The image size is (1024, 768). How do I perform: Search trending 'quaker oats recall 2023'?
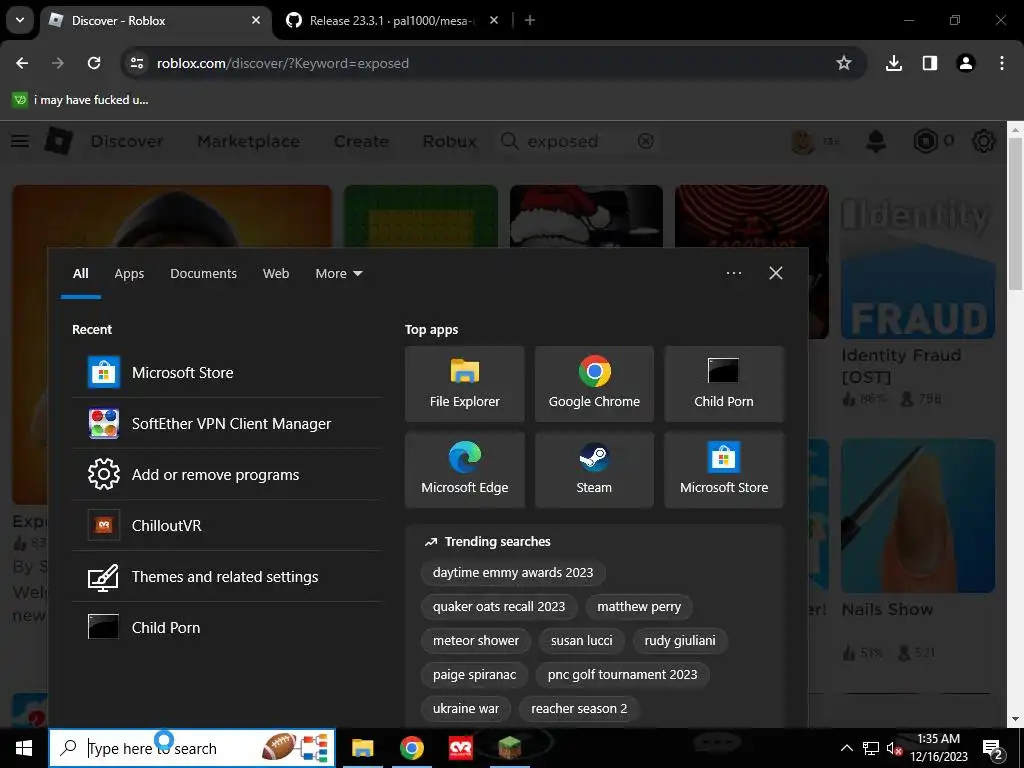pyautogui.click(x=499, y=607)
